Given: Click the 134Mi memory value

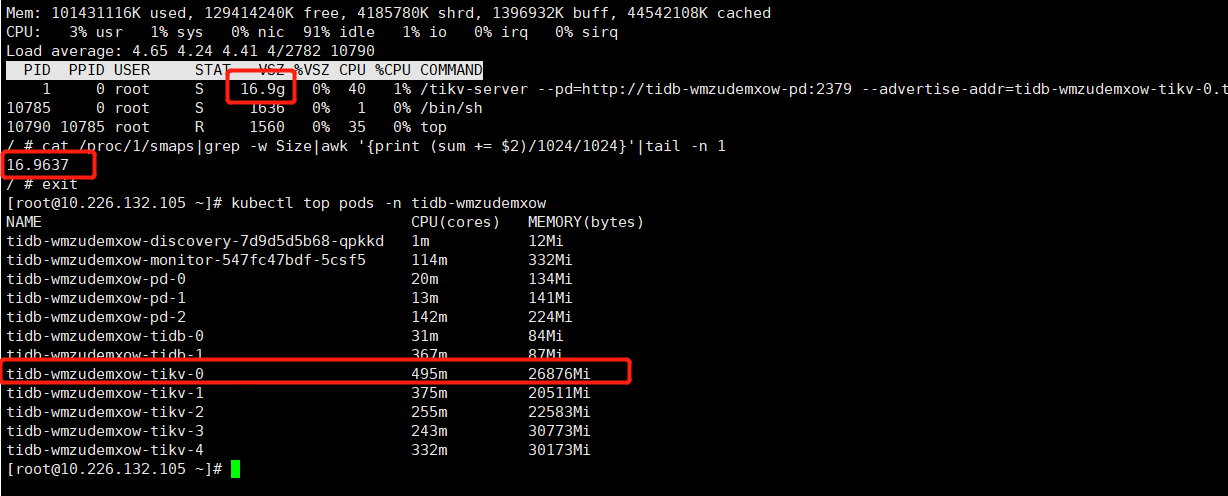Looking at the screenshot, I should click(550, 279).
